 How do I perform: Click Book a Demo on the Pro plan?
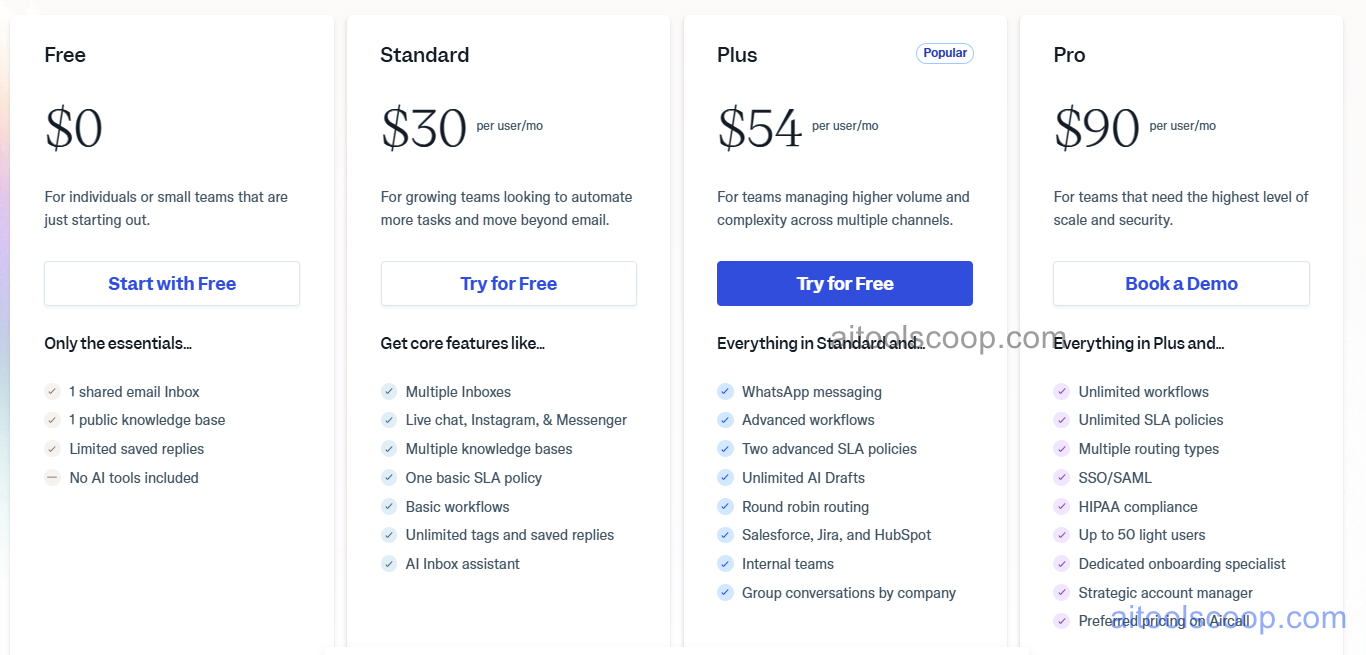point(1181,283)
